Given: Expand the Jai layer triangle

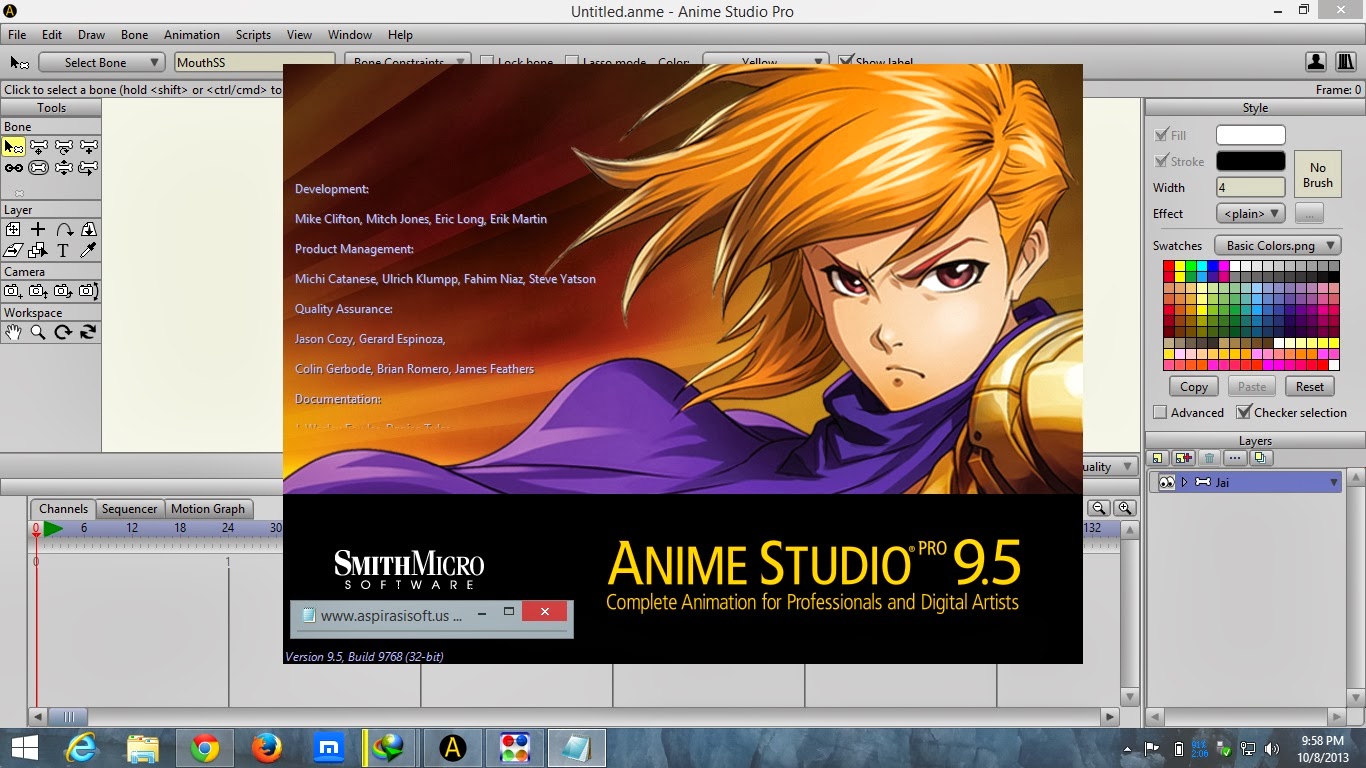Looking at the screenshot, I should pos(1185,482).
